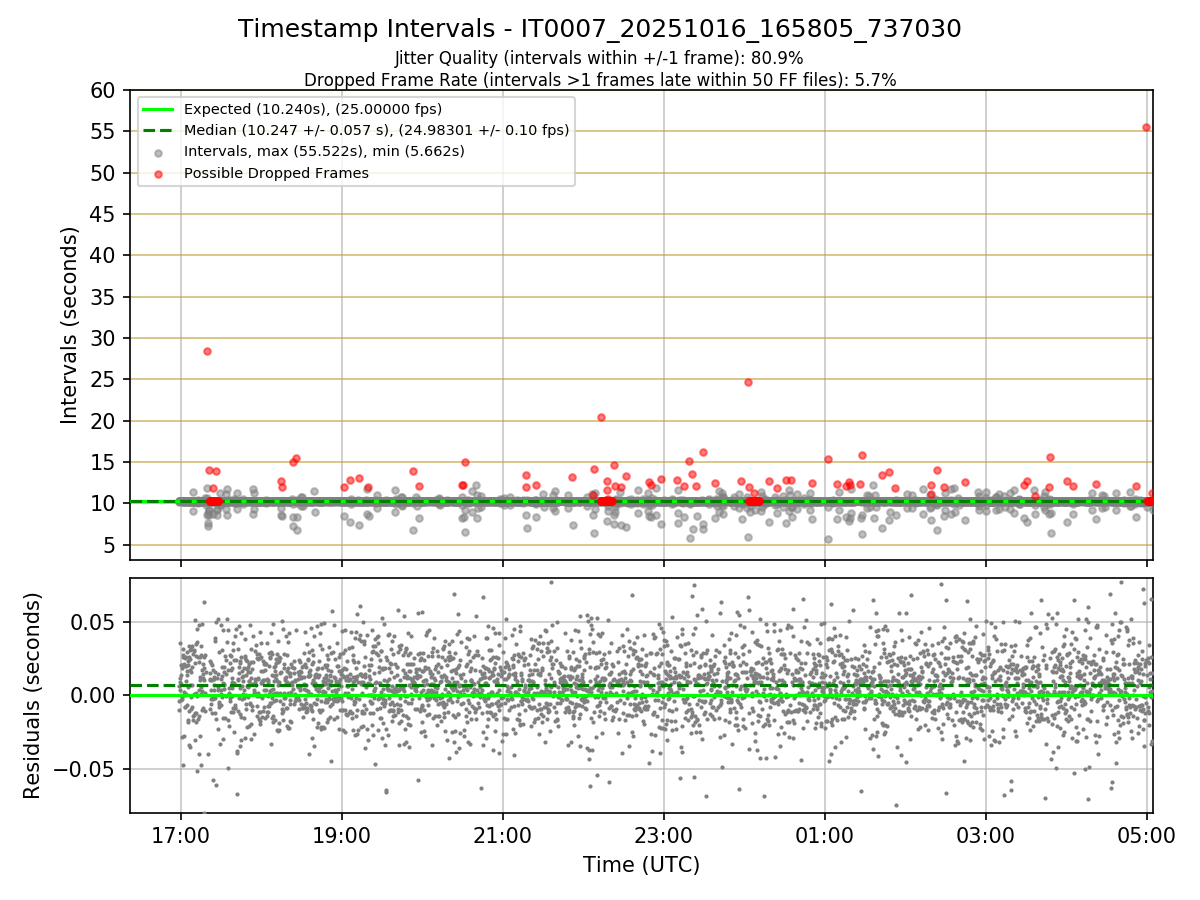The width and height of the screenshot is (1200, 900).
Task: Click the '10' tick on the intervals axis
Action: (x=103, y=504)
